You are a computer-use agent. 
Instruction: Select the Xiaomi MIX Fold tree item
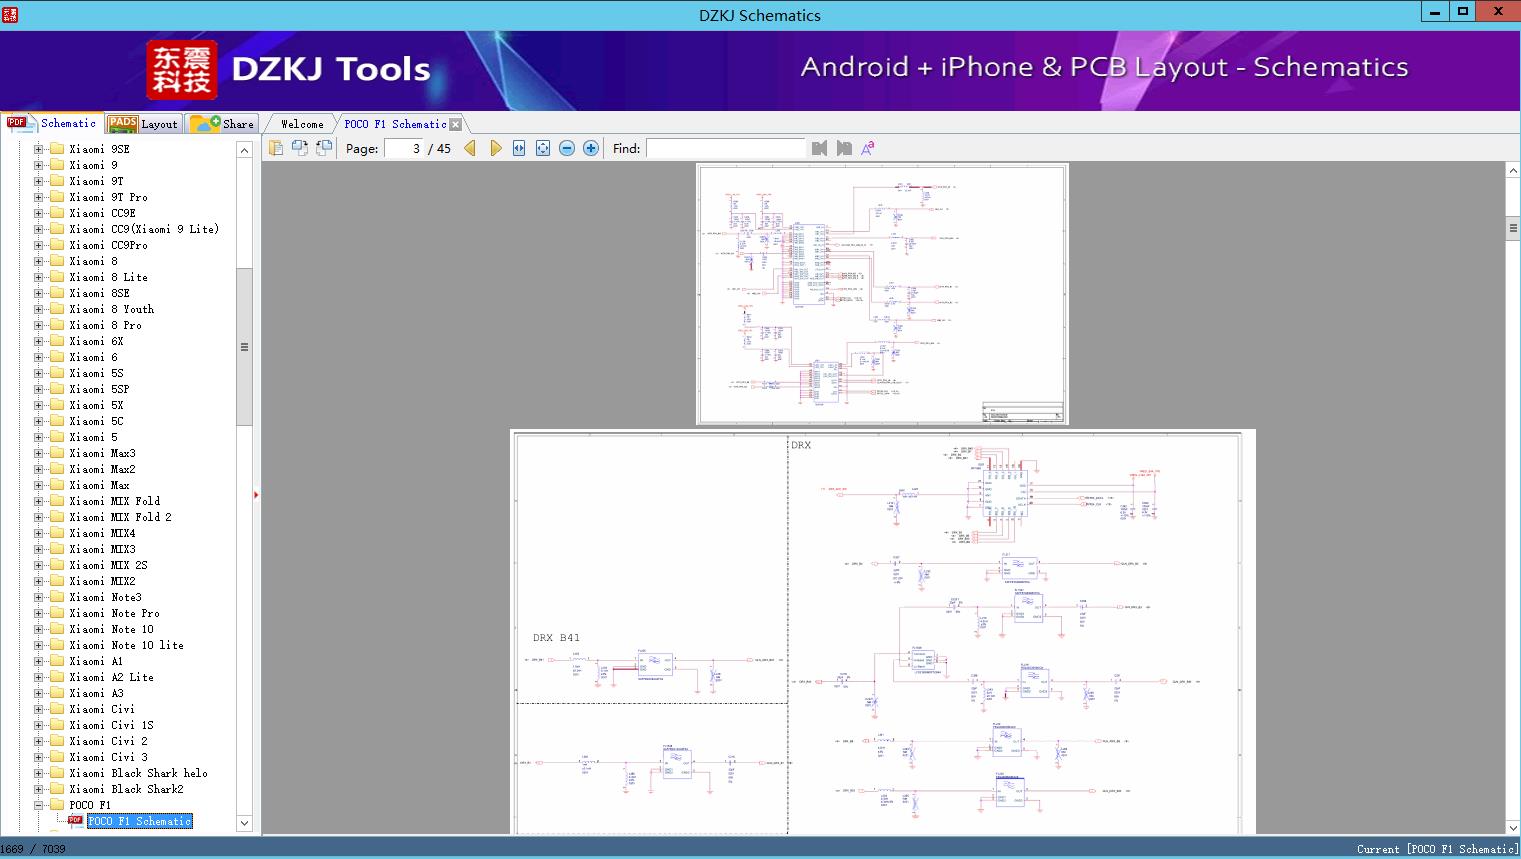[114, 501]
